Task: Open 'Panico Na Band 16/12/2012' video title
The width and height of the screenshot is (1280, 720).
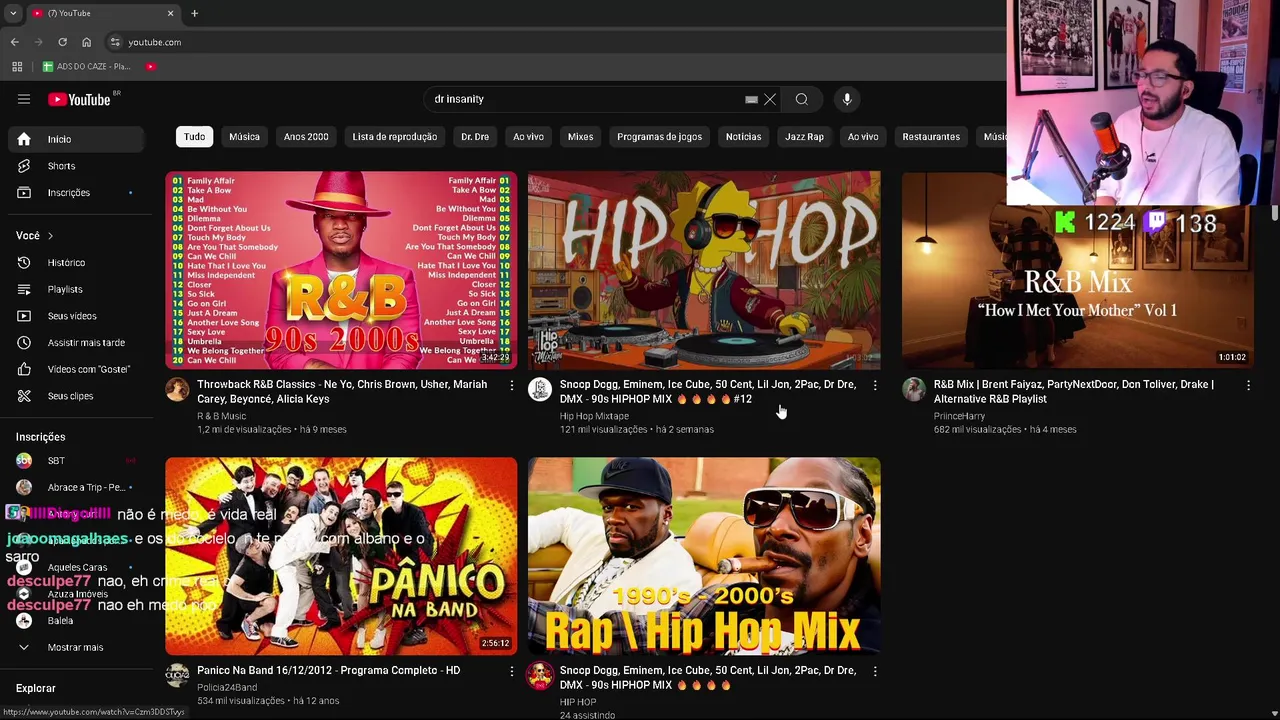Action: click(328, 671)
